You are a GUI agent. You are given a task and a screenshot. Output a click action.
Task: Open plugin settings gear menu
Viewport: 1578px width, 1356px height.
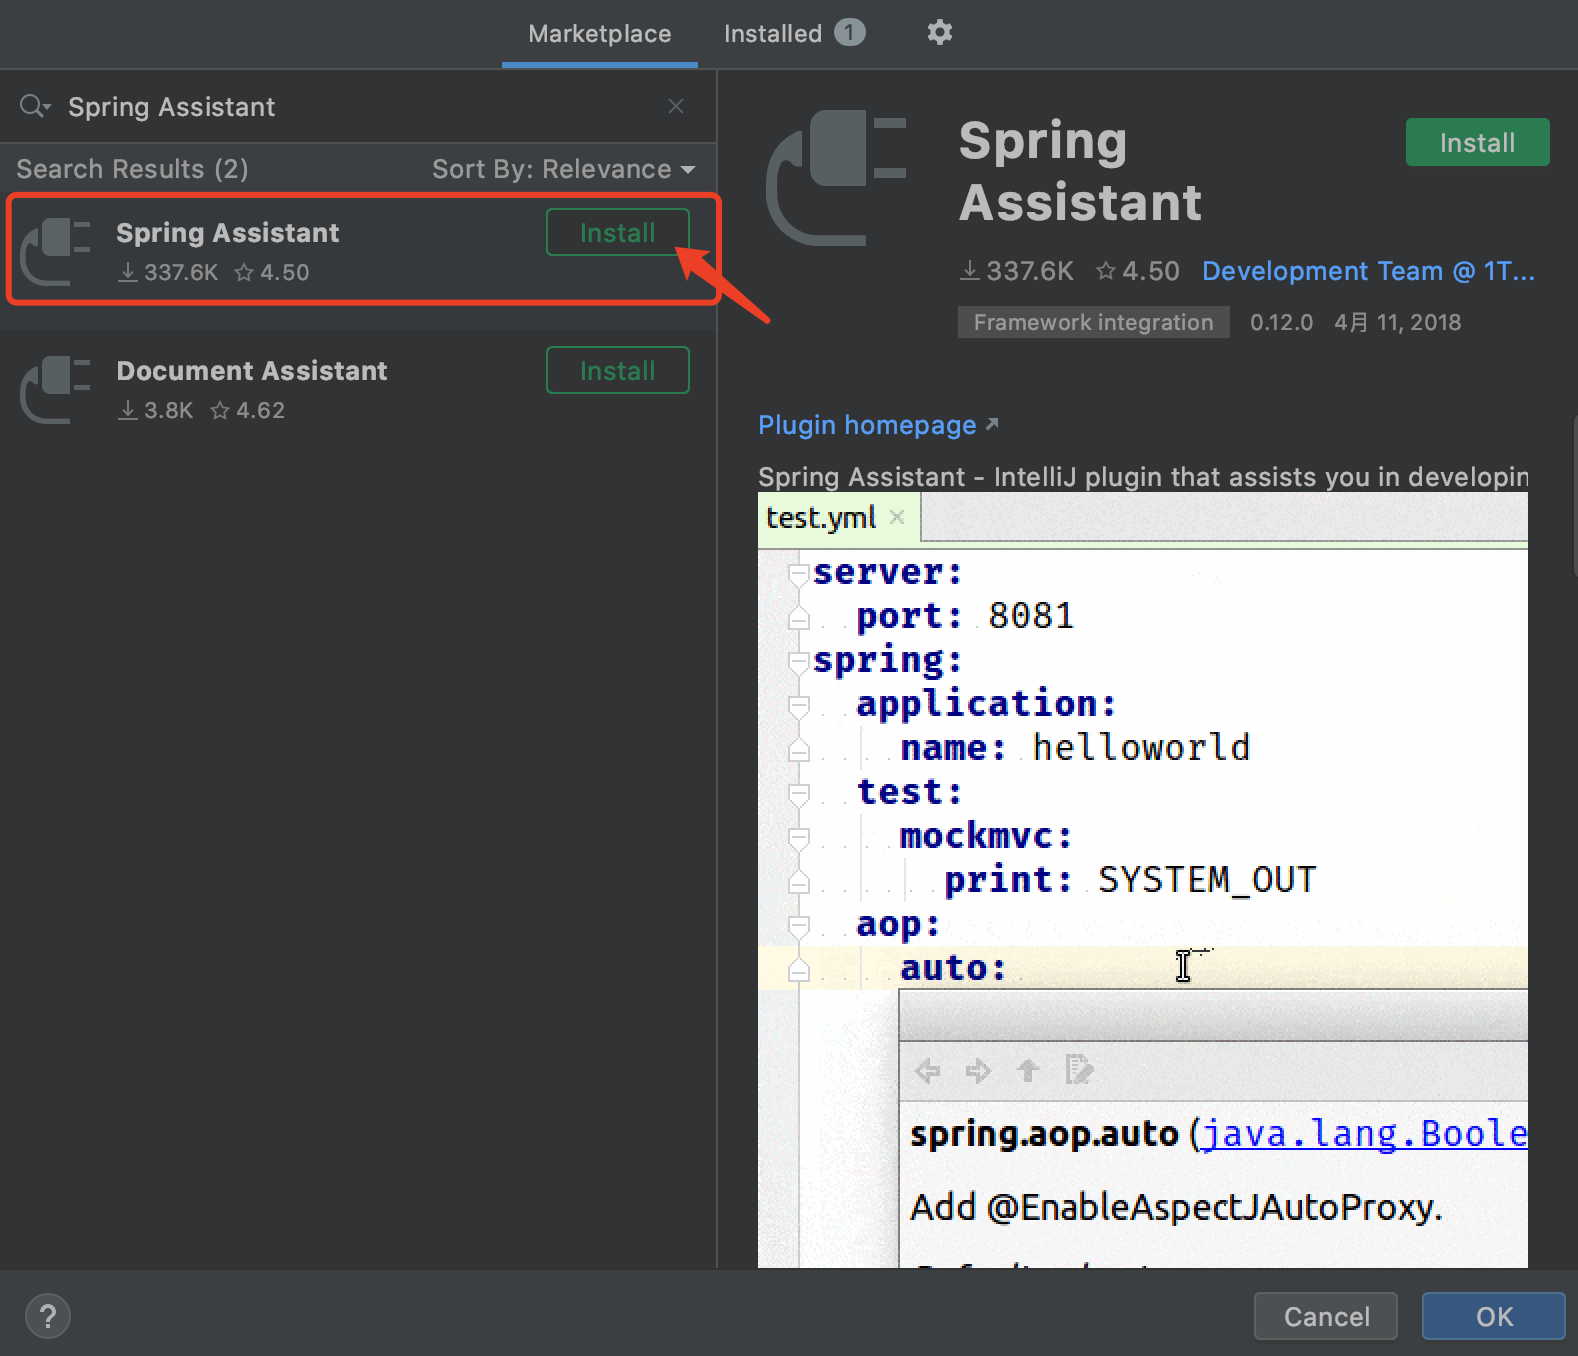pos(939,33)
